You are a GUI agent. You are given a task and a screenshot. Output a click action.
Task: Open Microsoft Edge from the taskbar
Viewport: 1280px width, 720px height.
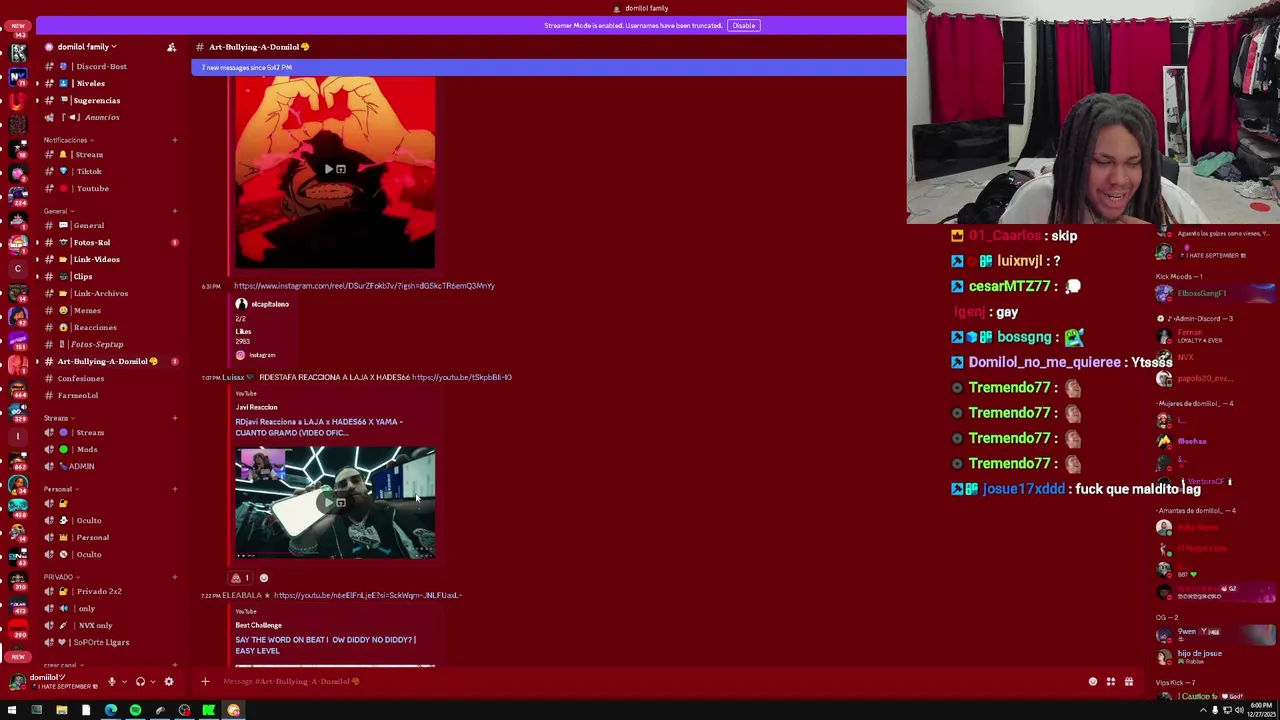coord(110,710)
